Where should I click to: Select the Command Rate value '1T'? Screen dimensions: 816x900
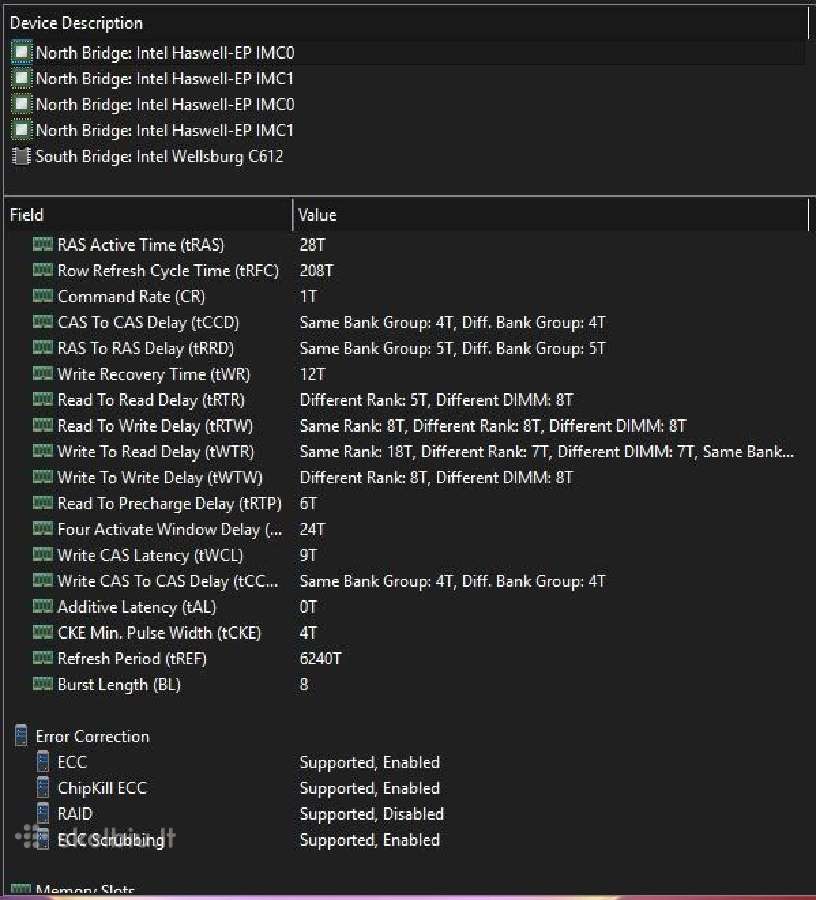[308, 297]
